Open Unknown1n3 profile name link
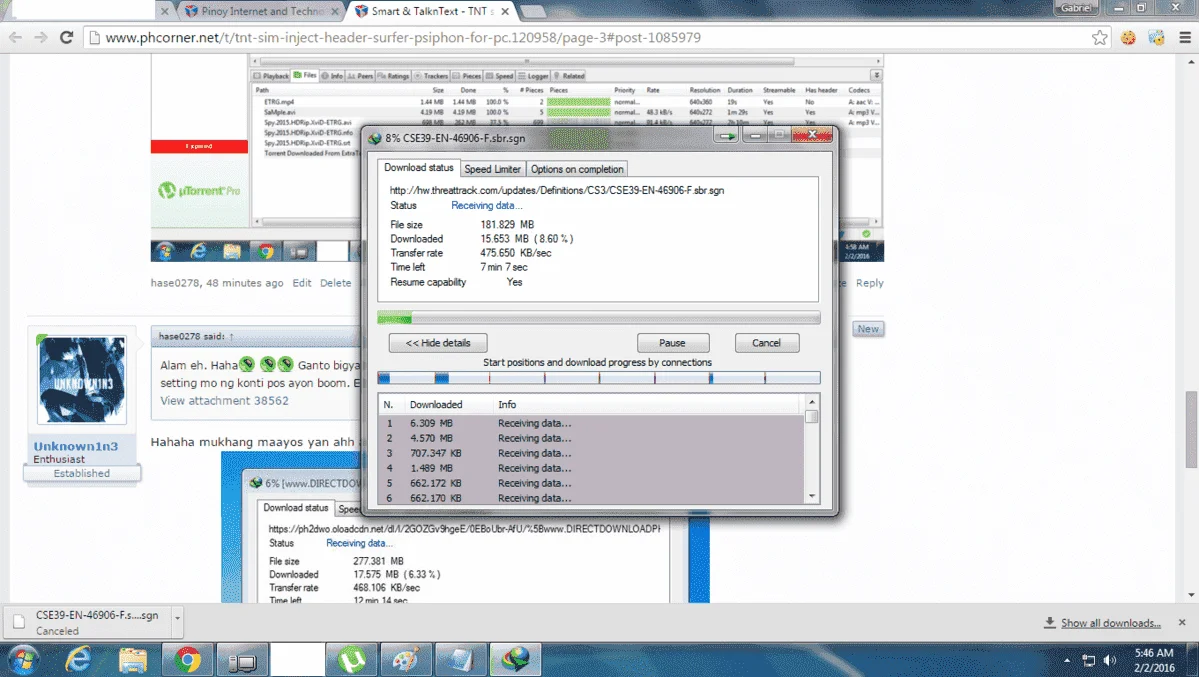 pyautogui.click(x=76, y=447)
